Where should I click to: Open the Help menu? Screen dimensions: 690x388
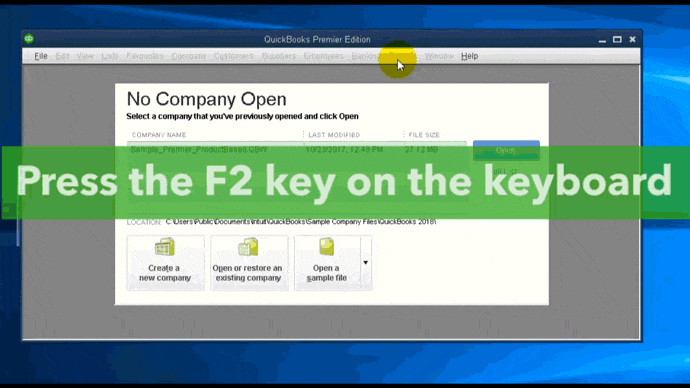click(470, 56)
